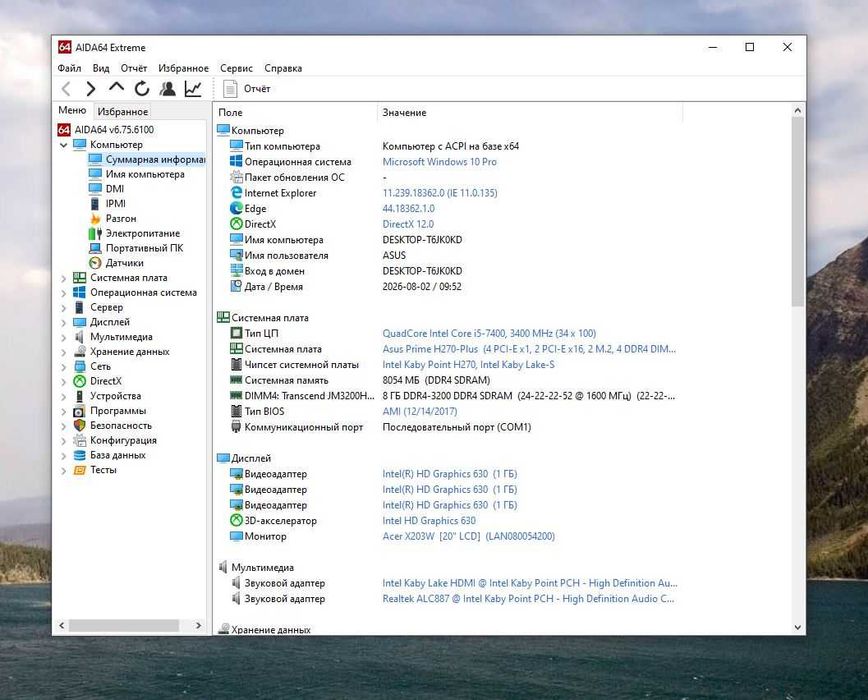Screen dimensions: 868x700
Task: Click DESKTOP-T6JK0KD computer name value
Action: [422, 240]
